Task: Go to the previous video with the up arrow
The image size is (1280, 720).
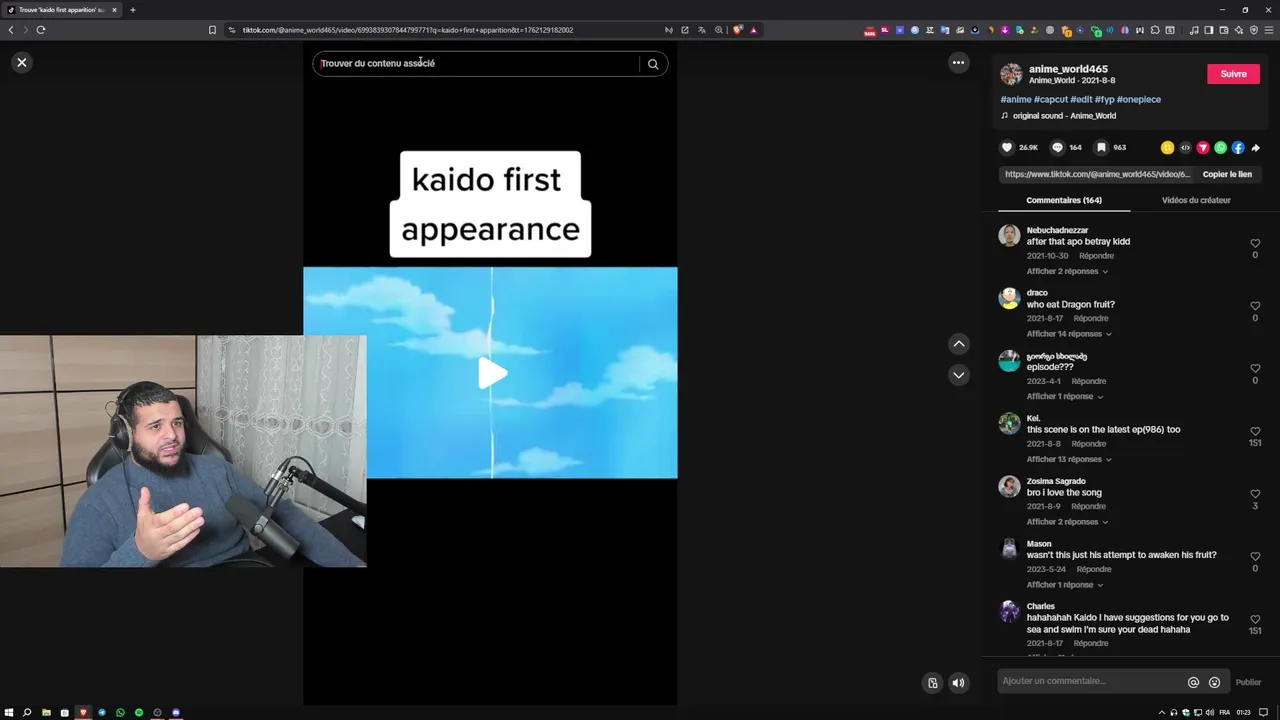Action: coord(959,344)
